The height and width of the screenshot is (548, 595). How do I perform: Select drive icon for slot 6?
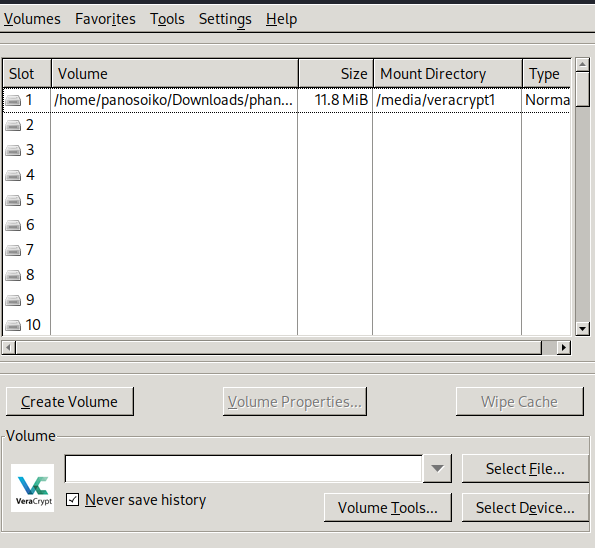point(13,225)
